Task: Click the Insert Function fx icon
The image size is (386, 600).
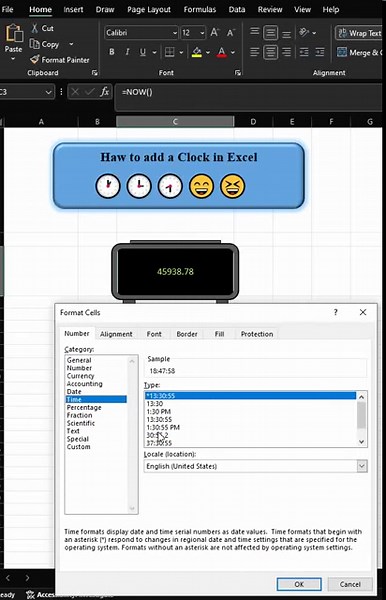Action: point(104,92)
